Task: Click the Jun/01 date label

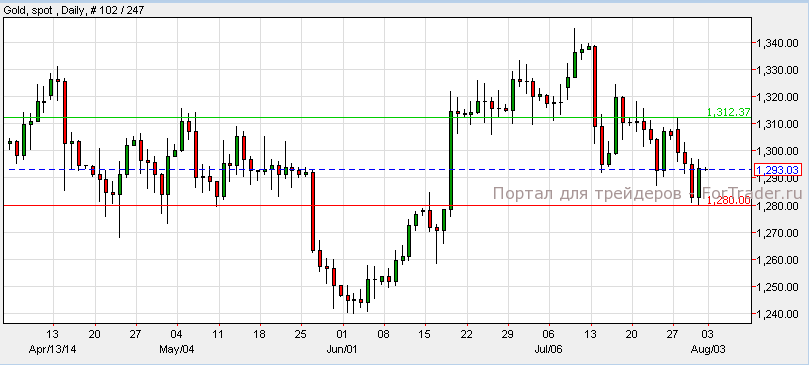Action: point(343,349)
